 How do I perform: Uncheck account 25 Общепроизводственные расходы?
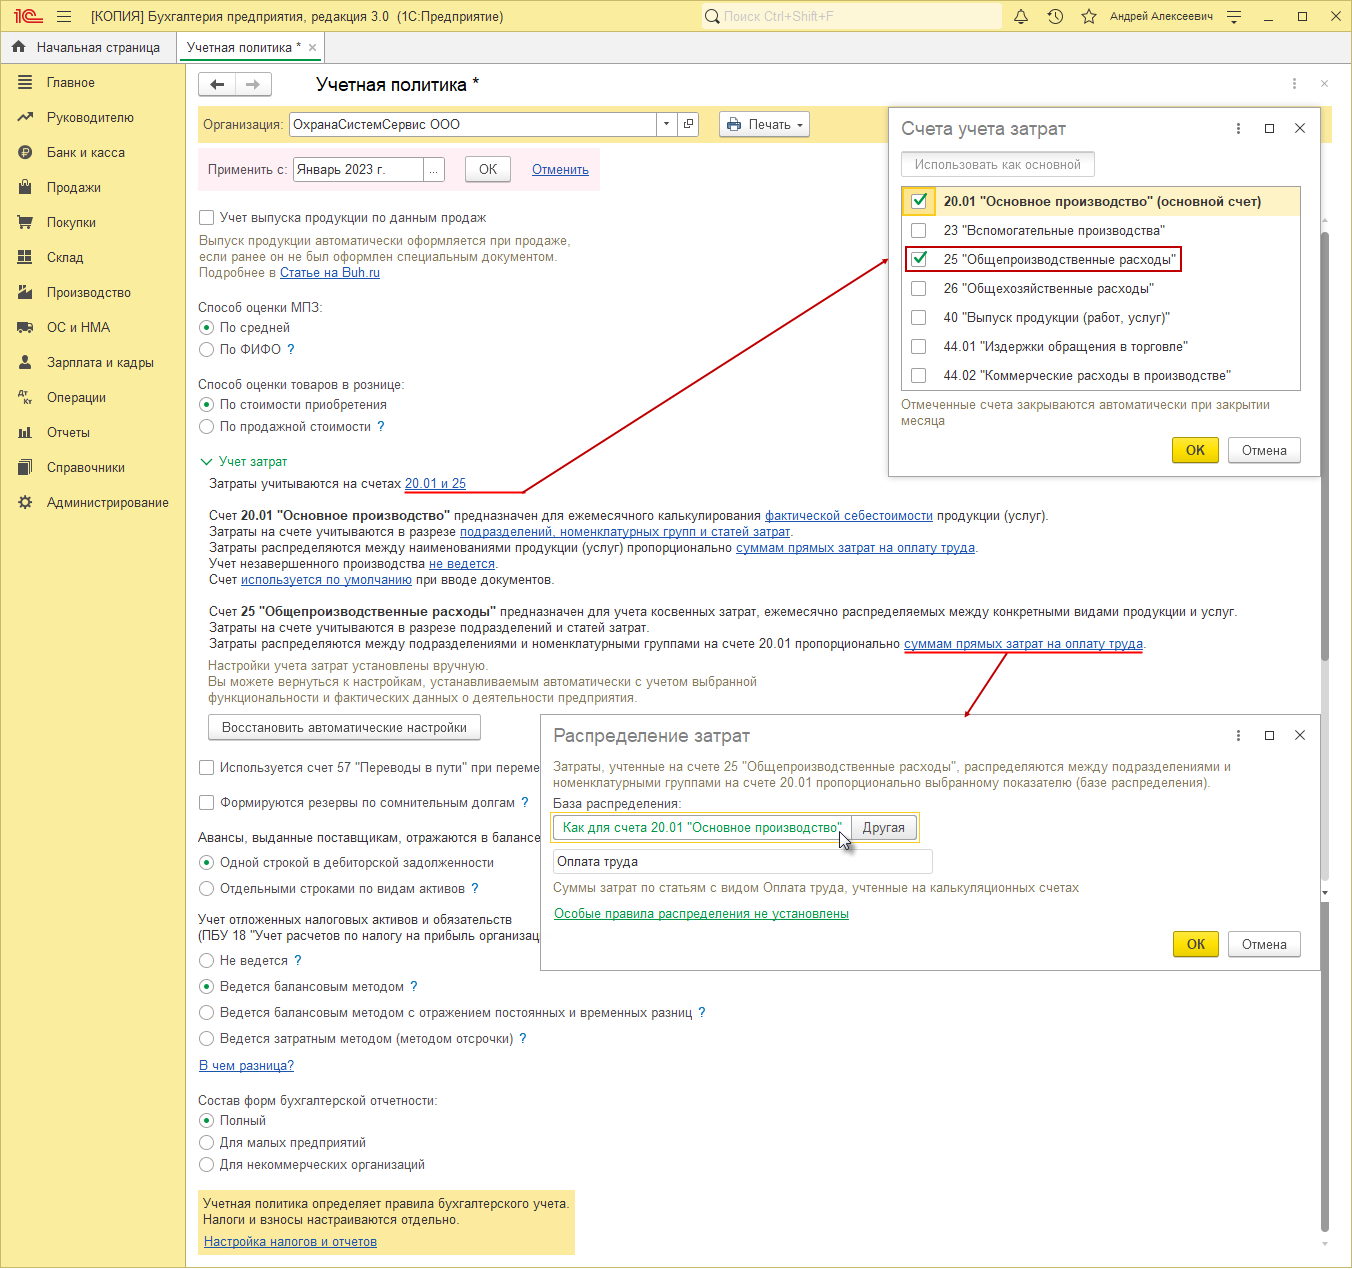point(919,260)
